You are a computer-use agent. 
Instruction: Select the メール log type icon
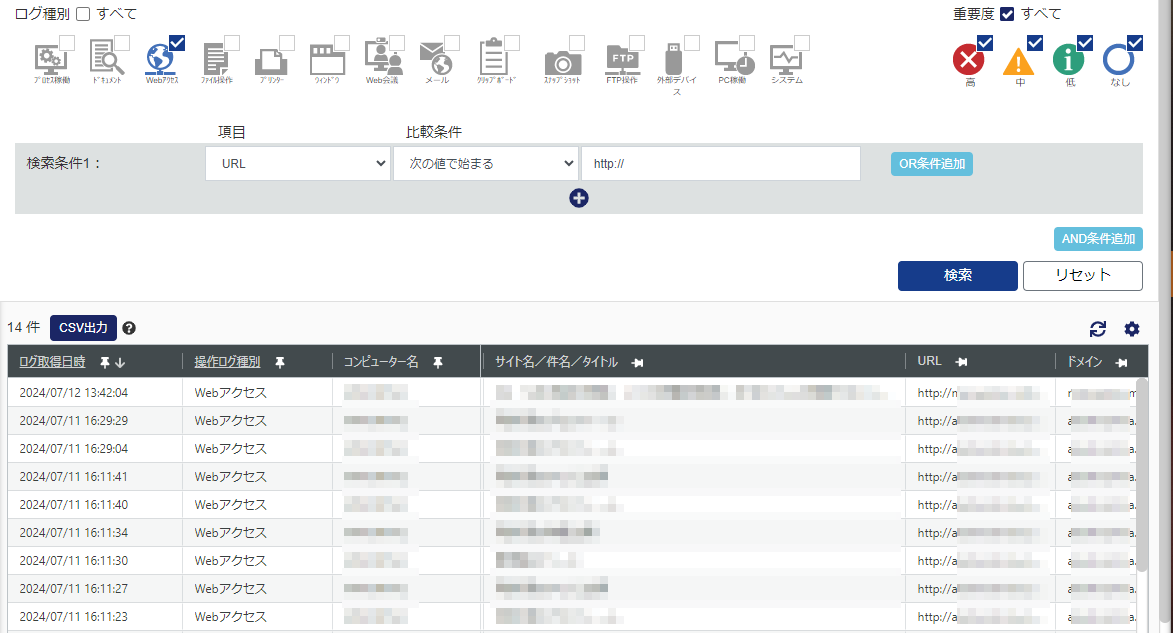coord(437,60)
